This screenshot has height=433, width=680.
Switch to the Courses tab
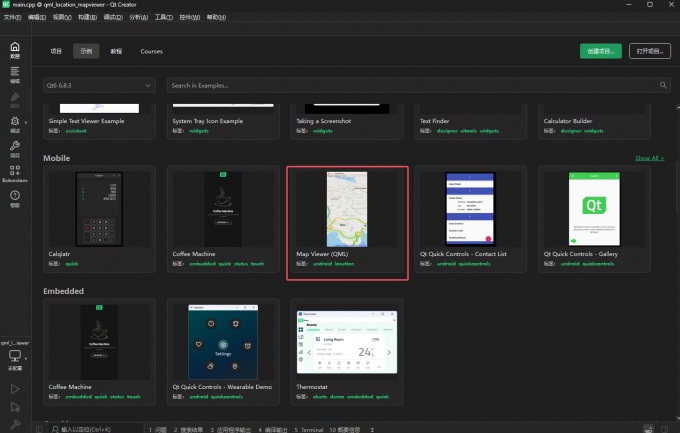click(x=152, y=51)
